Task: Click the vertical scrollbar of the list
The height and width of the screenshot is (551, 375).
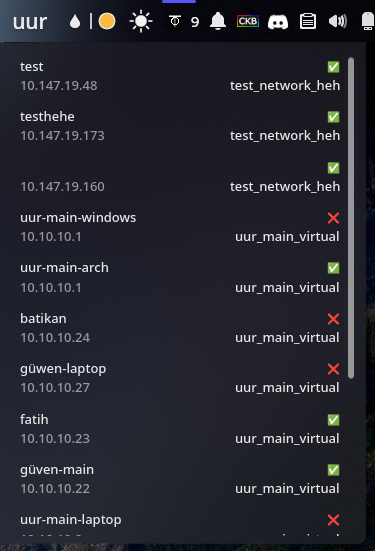Action: 351,218
